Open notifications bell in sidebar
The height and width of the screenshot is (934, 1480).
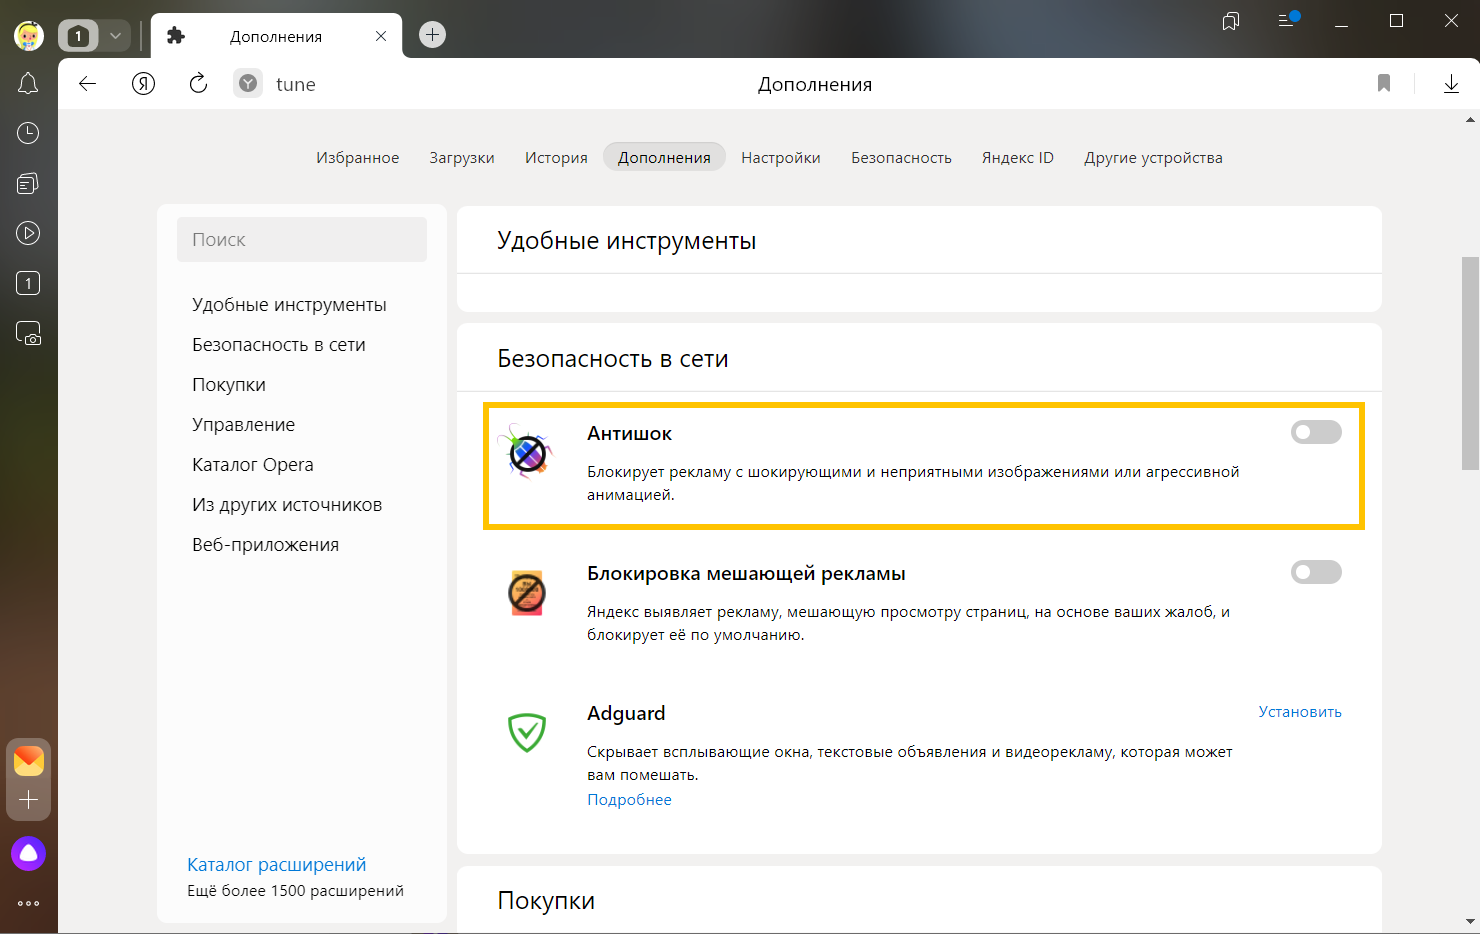pyautogui.click(x=28, y=84)
